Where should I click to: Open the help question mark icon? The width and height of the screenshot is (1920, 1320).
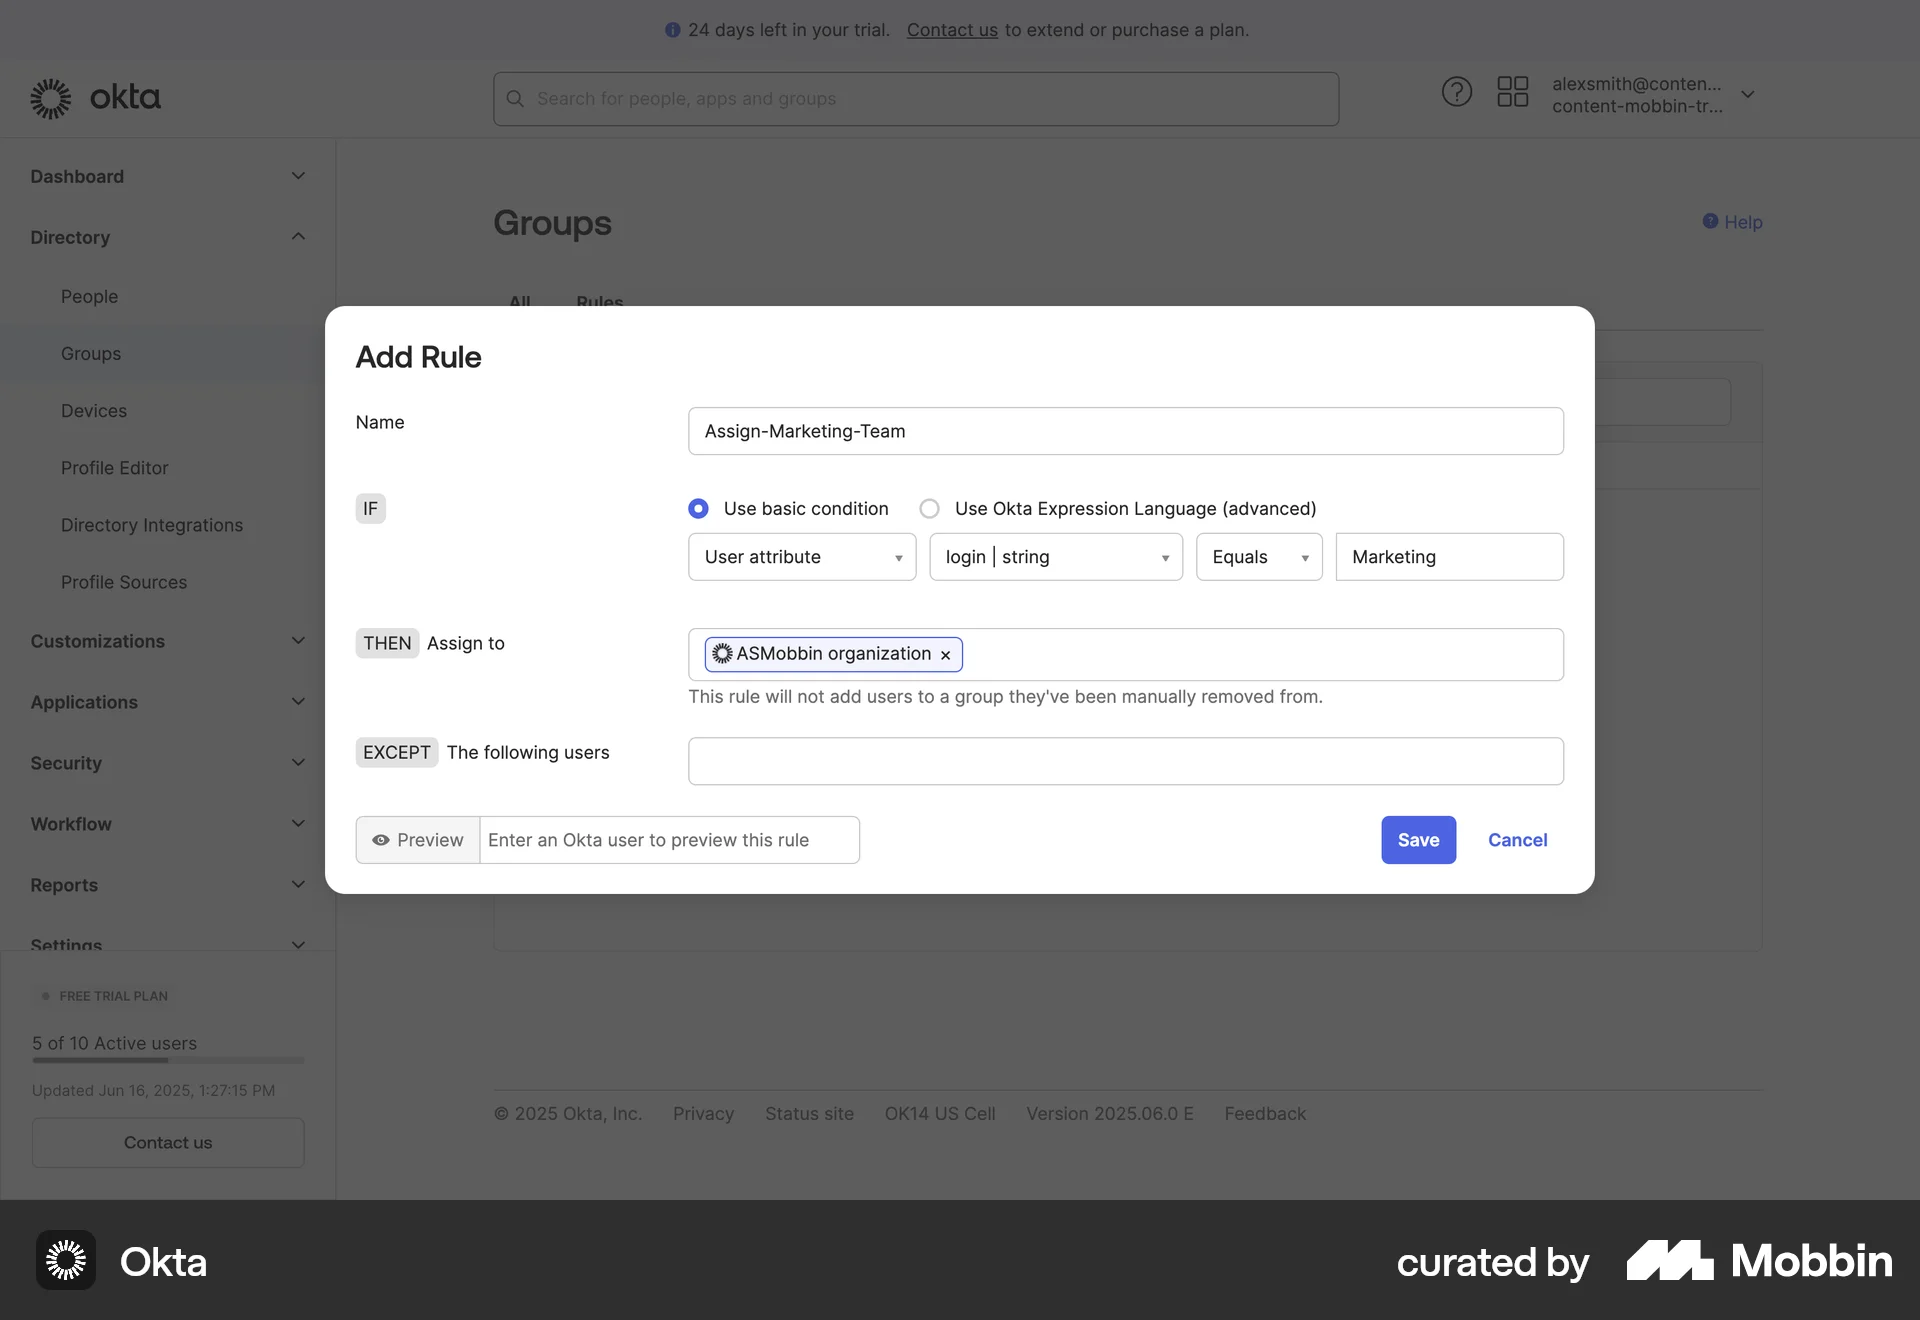coord(1457,91)
